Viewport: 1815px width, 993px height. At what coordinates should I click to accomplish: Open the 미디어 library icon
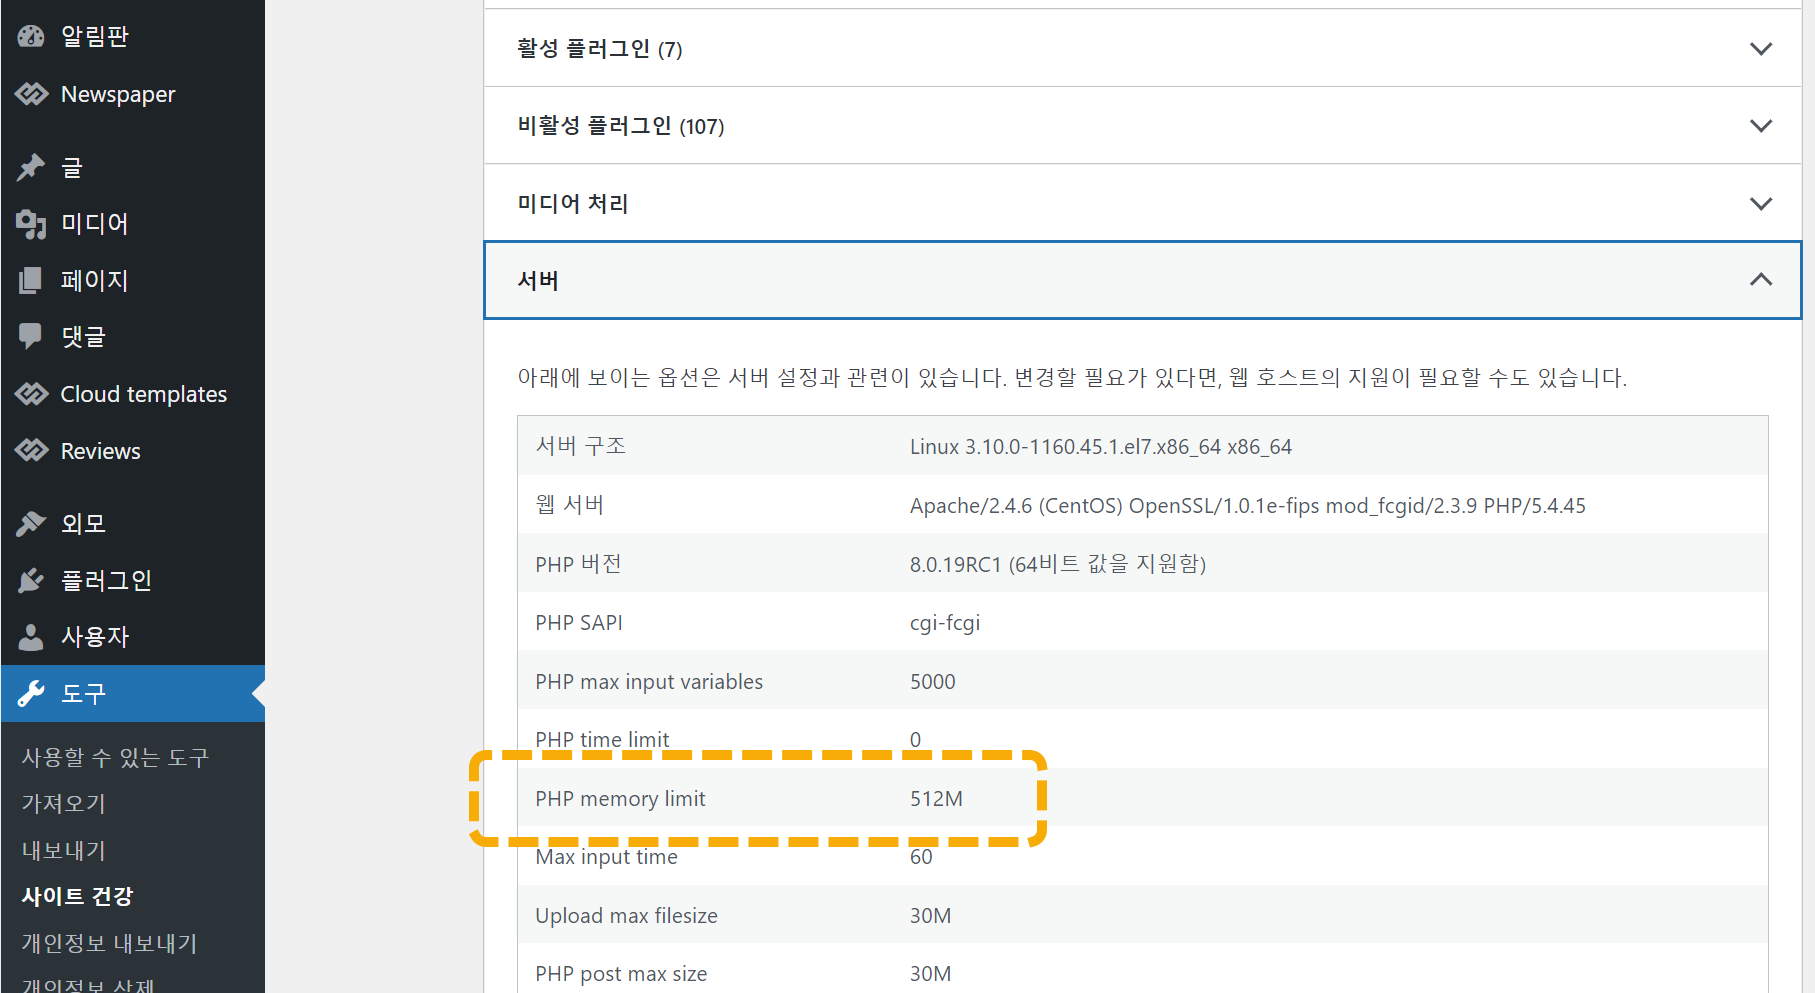coord(30,223)
